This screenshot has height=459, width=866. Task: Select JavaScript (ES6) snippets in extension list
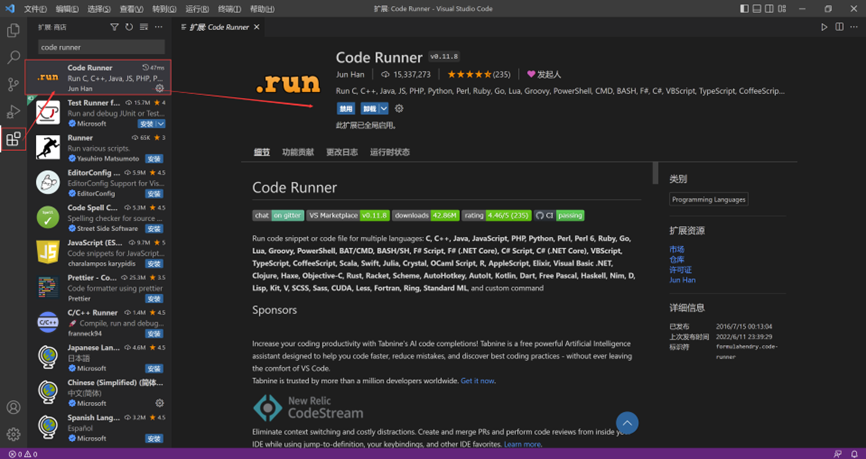(x=99, y=254)
